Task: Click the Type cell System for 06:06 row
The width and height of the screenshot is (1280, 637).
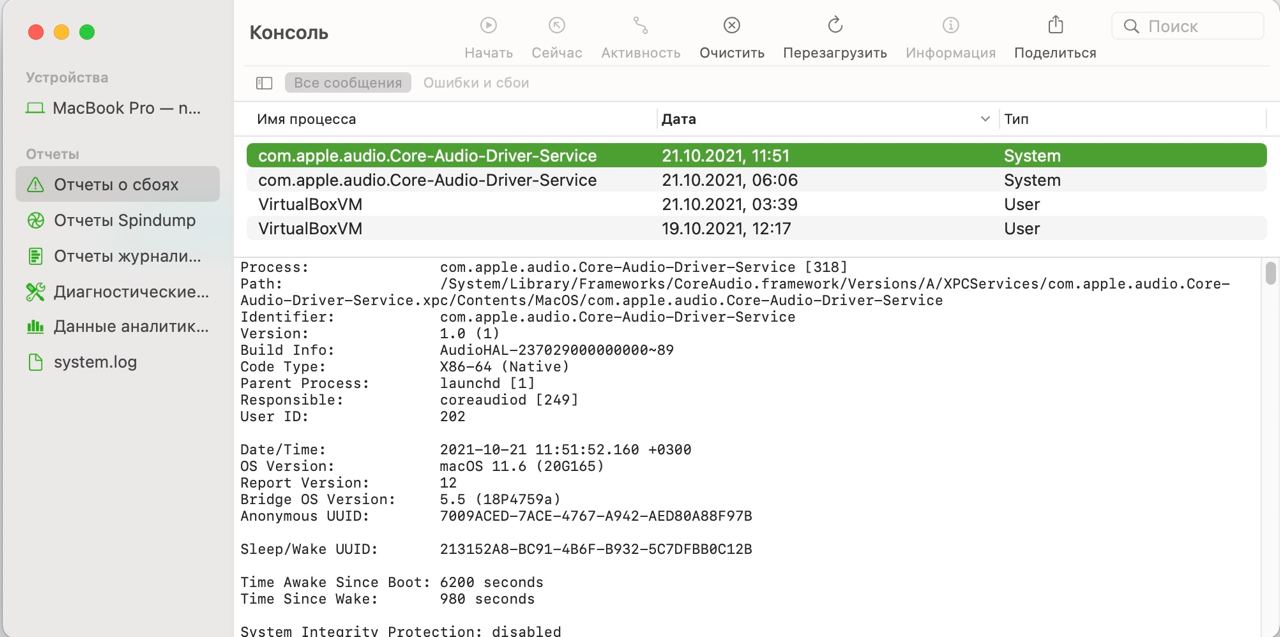Action: pyautogui.click(x=1032, y=180)
